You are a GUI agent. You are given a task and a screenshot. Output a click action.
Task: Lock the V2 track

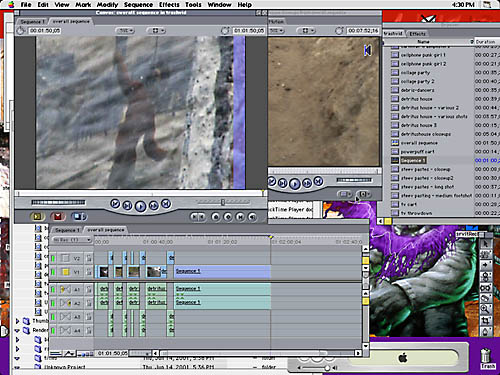(x=89, y=258)
